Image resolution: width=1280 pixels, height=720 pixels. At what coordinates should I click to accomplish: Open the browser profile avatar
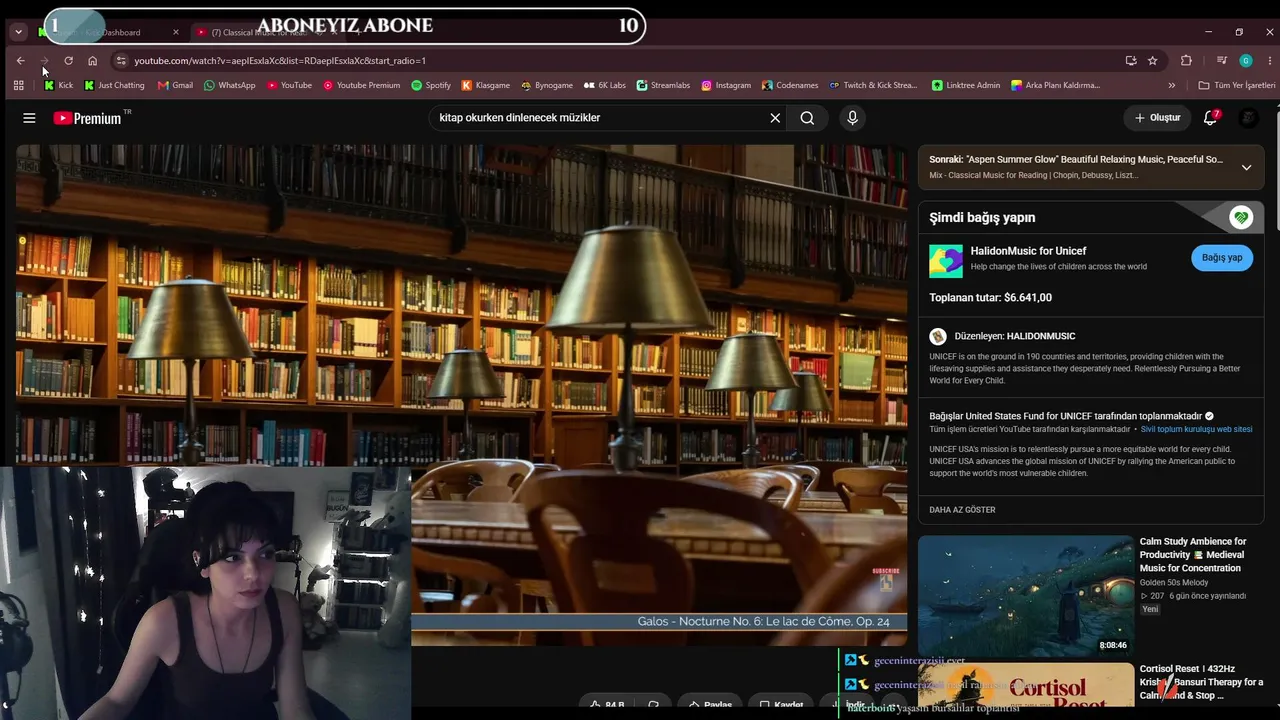click(x=1246, y=60)
